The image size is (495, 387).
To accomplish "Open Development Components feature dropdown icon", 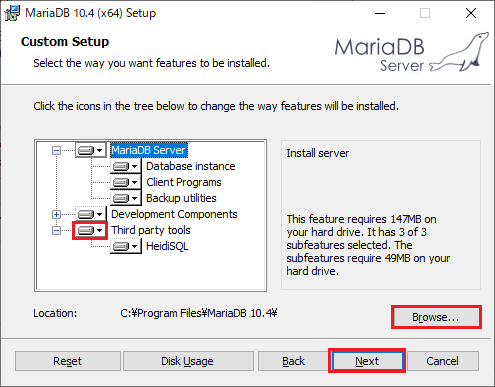I will 90,214.
